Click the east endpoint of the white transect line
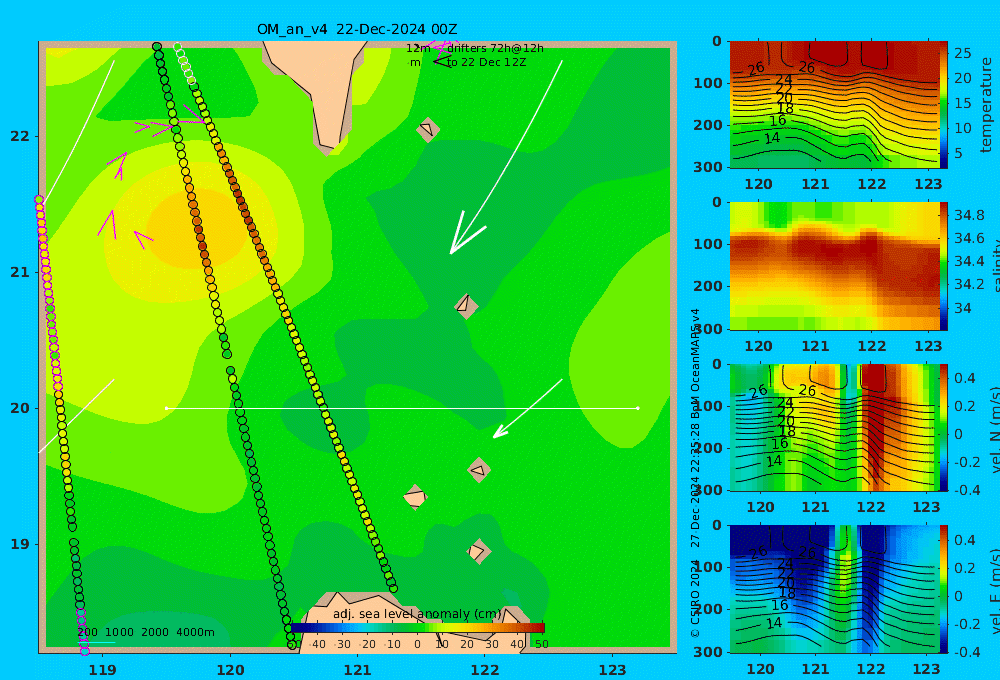 [x=638, y=408]
